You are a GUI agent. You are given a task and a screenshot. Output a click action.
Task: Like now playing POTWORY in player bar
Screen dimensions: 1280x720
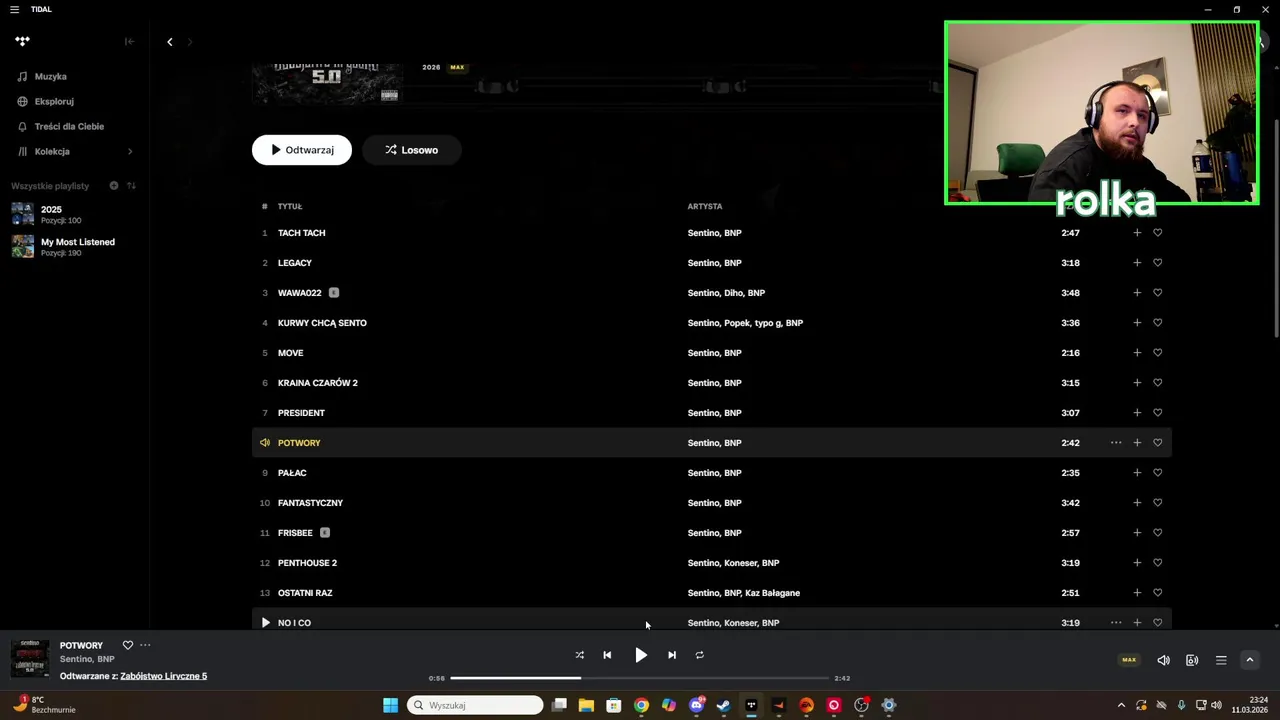click(127, 645)
